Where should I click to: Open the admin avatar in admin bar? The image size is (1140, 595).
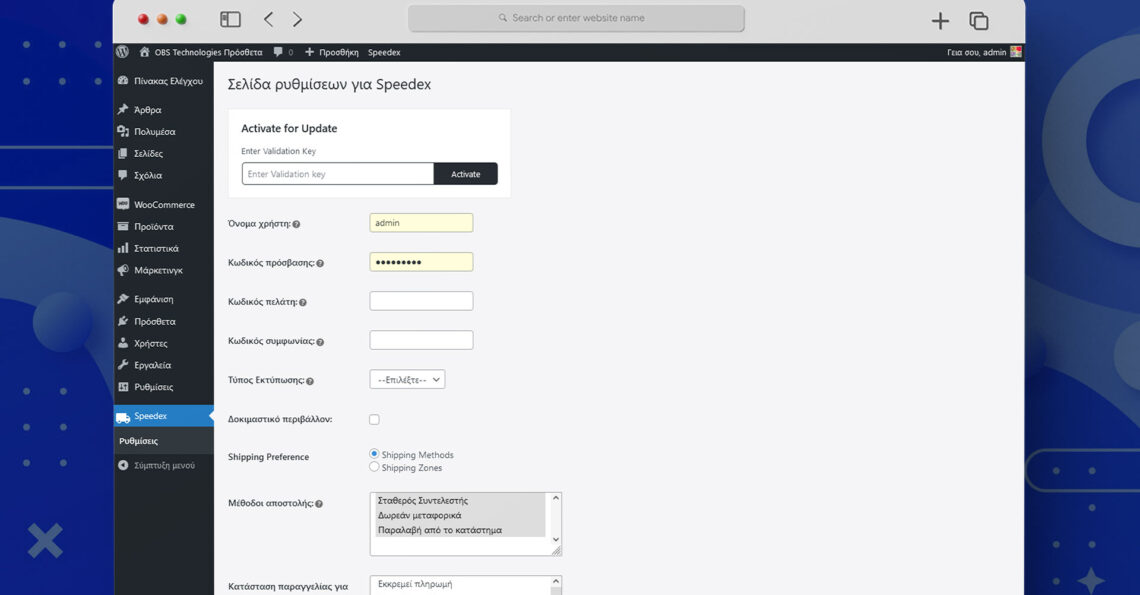point(1016,52)
